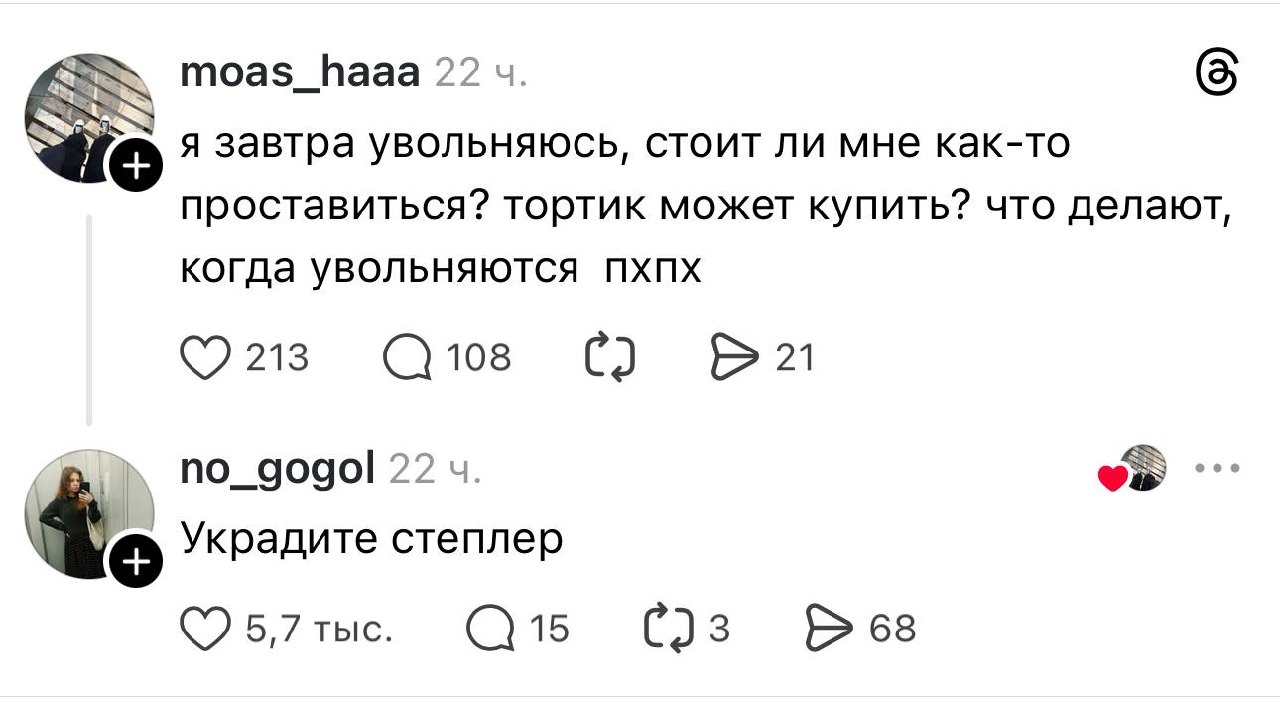The width and height of the screenshot is (1280, 702).
Task: Open replies on the moas_haaa post
Action: [x=406, y=358]
